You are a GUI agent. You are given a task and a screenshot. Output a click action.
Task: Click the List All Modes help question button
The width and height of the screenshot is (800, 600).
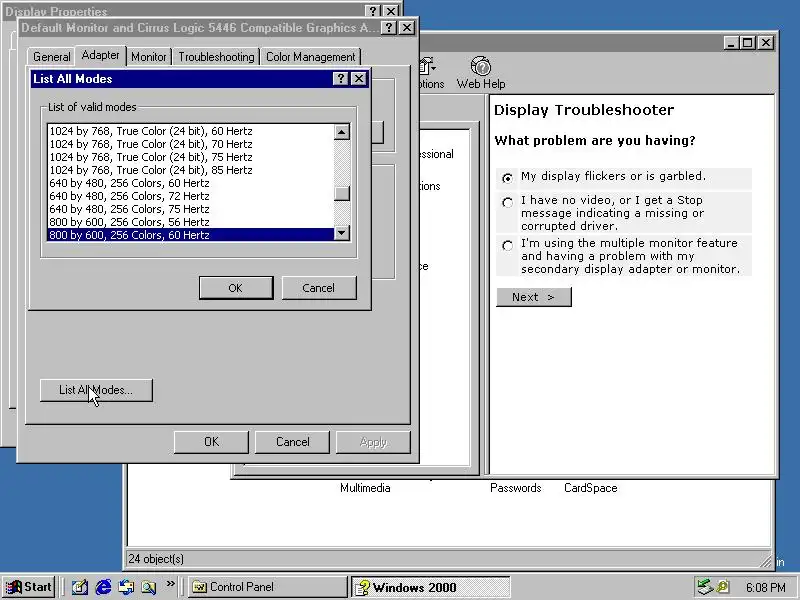pos(341,79)
